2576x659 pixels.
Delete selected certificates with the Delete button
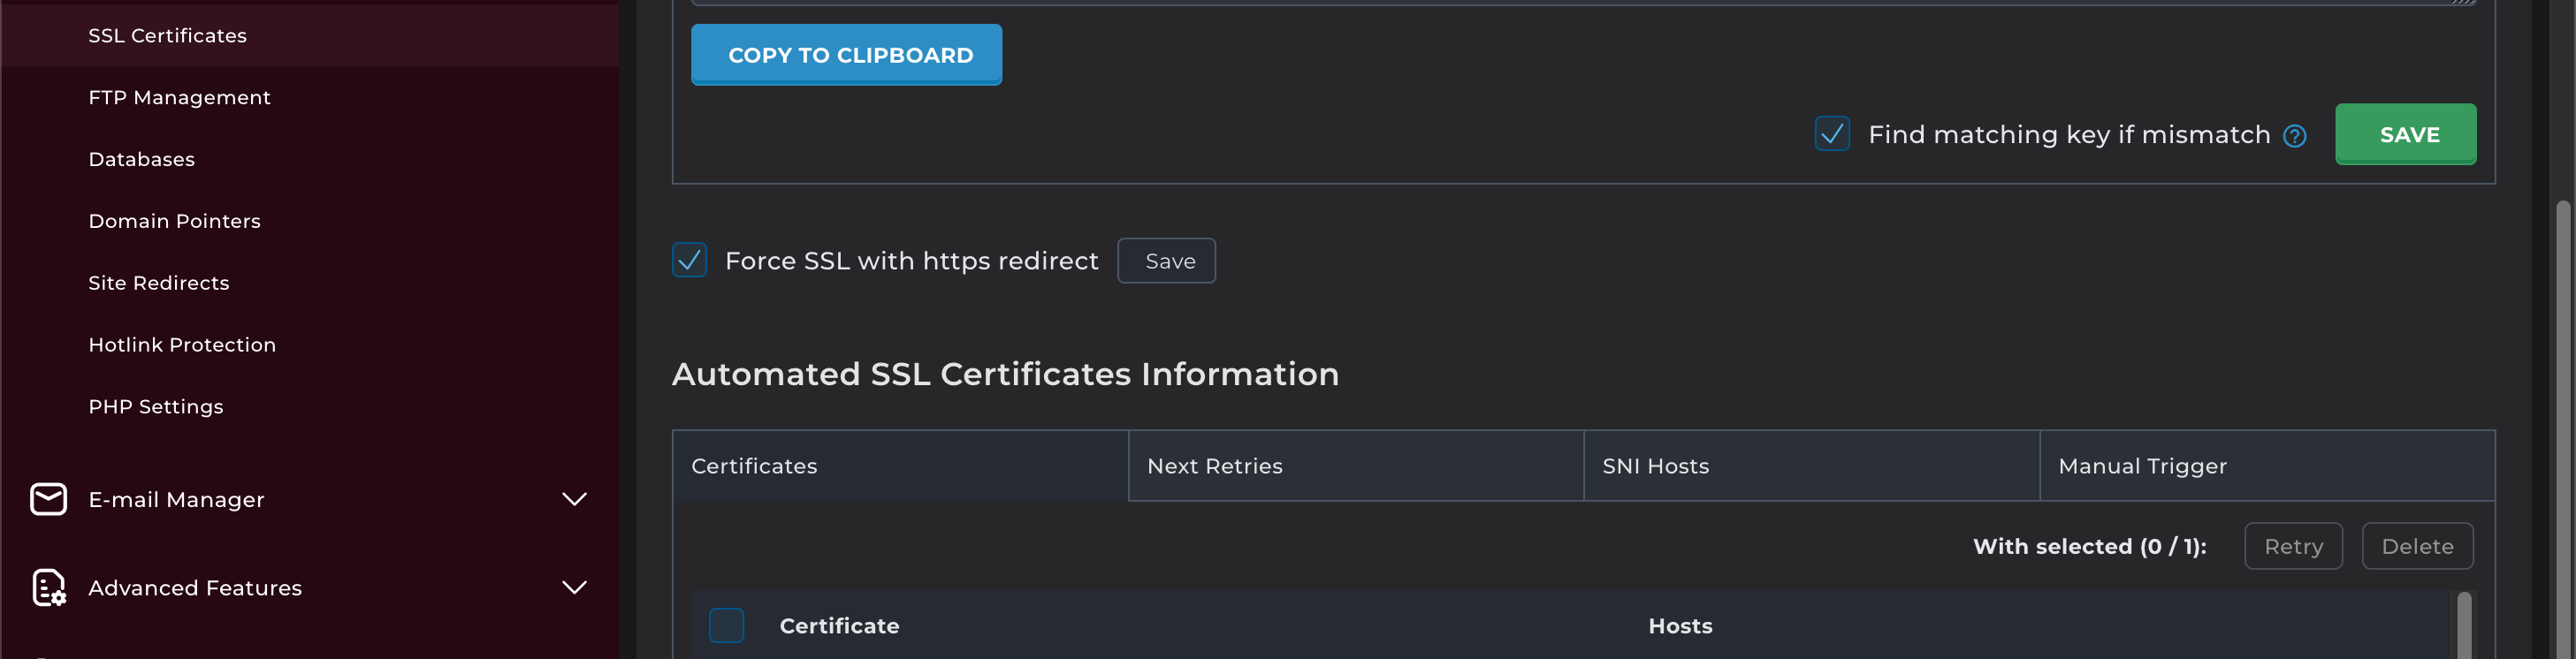[x=2416, y=546]
